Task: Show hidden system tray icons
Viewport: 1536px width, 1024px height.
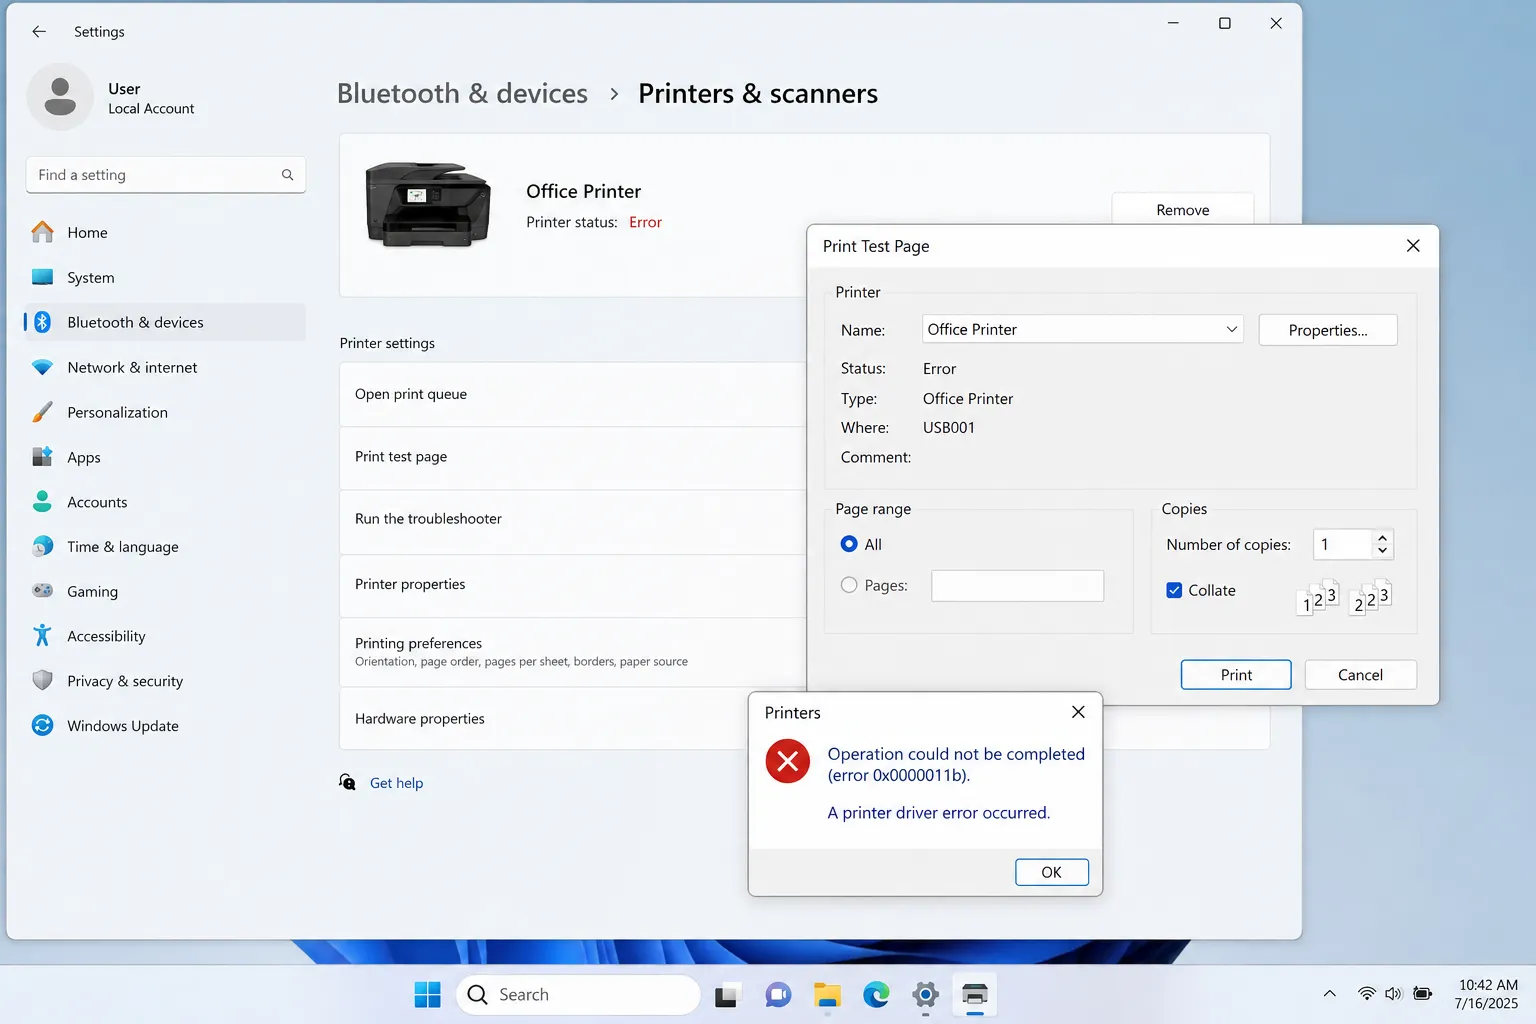Action: (x=1330, y=994)
